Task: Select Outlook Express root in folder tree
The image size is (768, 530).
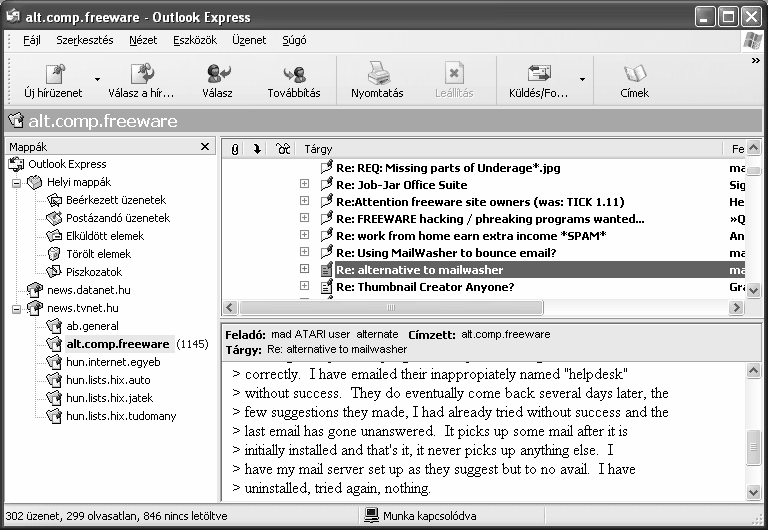Action: tap(67, 164)
